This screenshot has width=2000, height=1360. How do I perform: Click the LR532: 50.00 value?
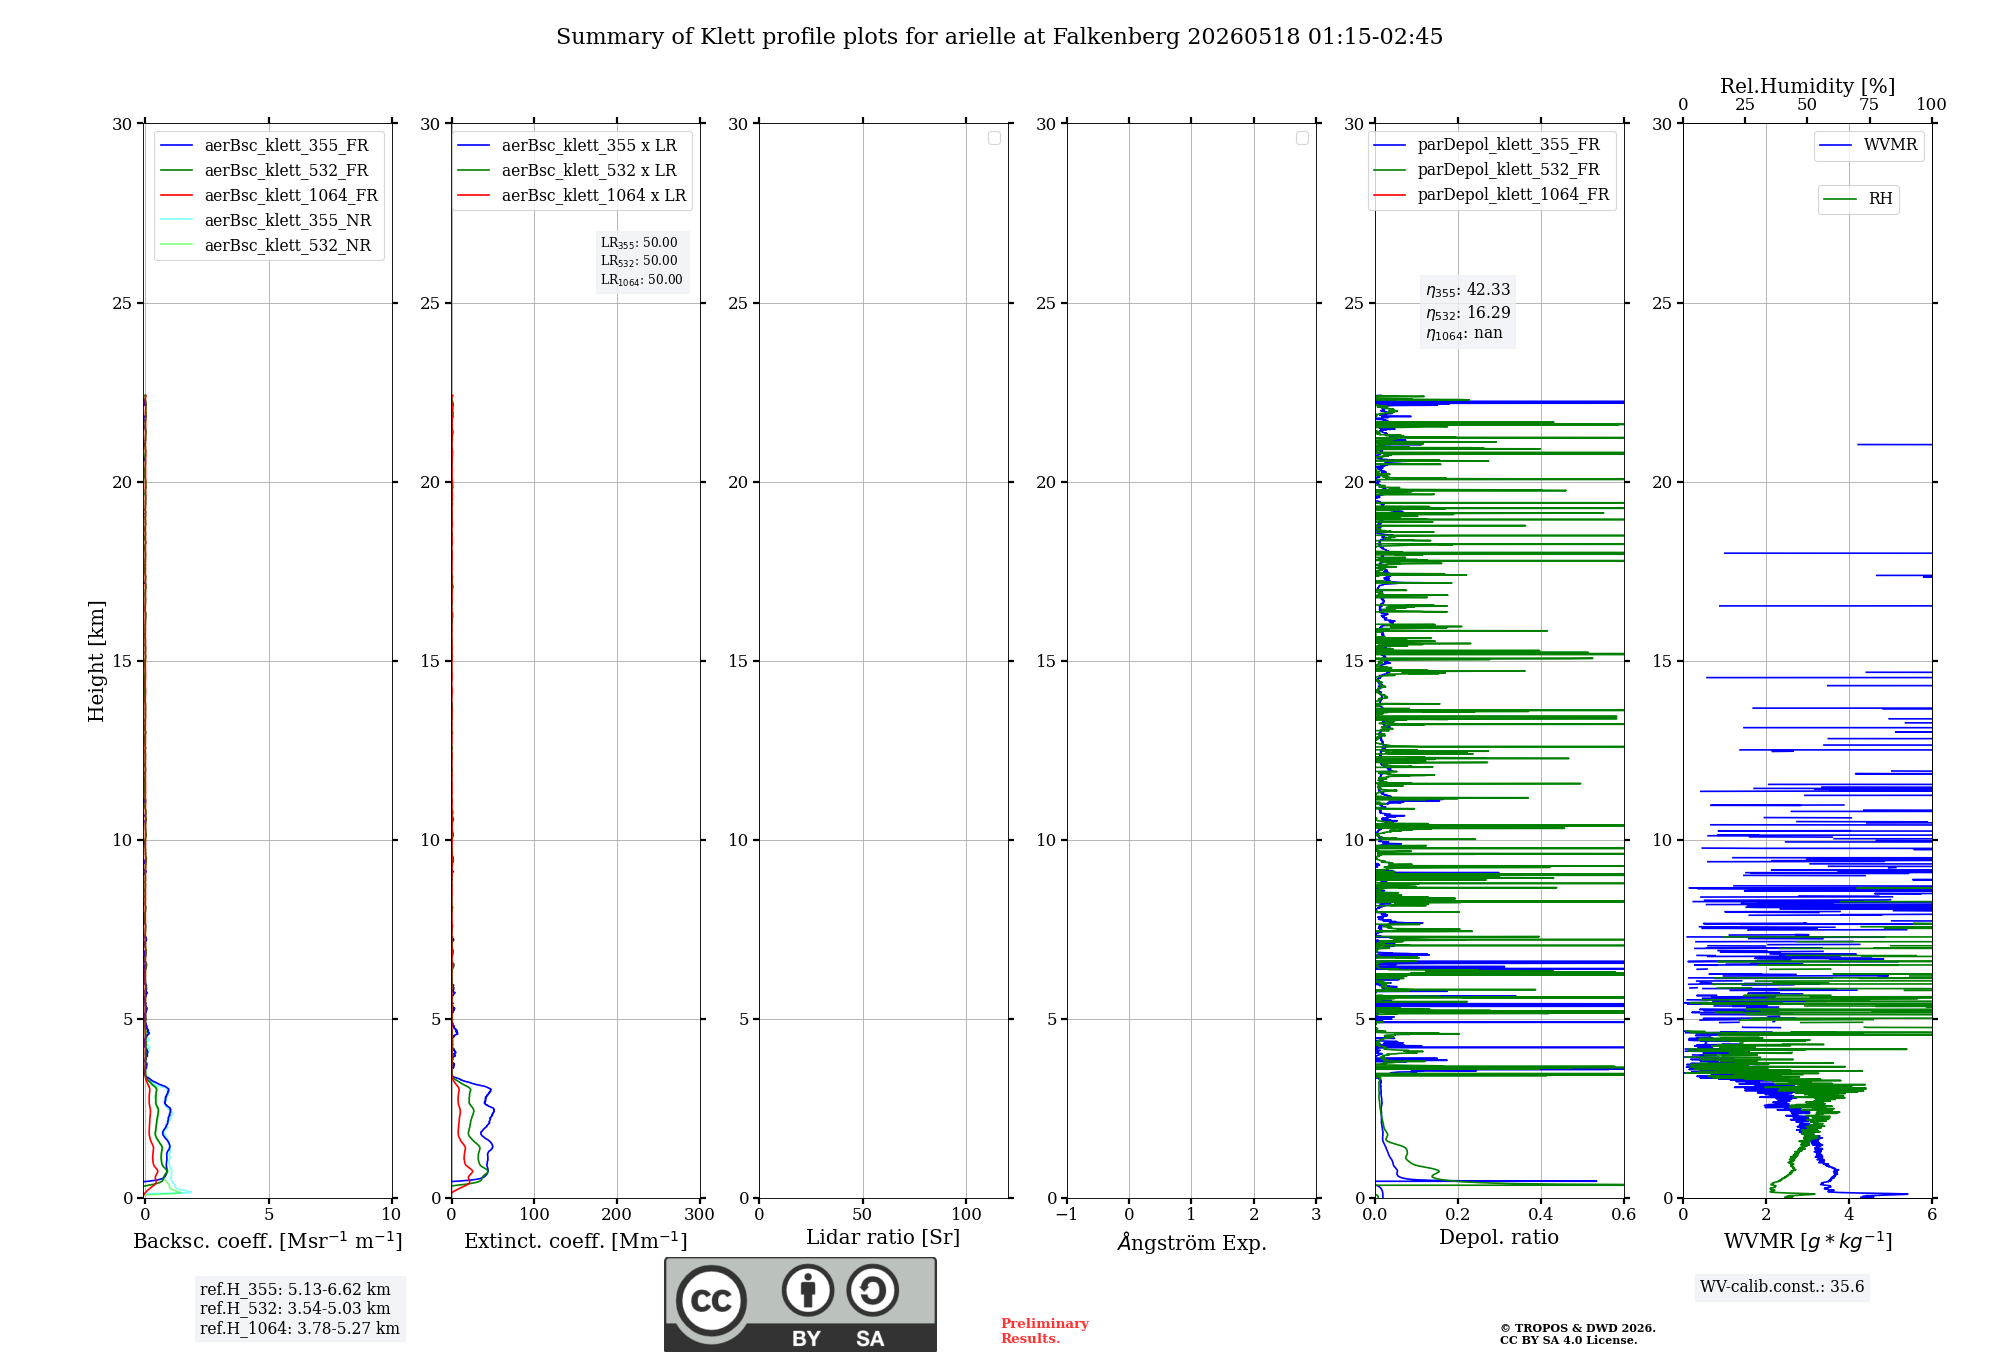639,261
